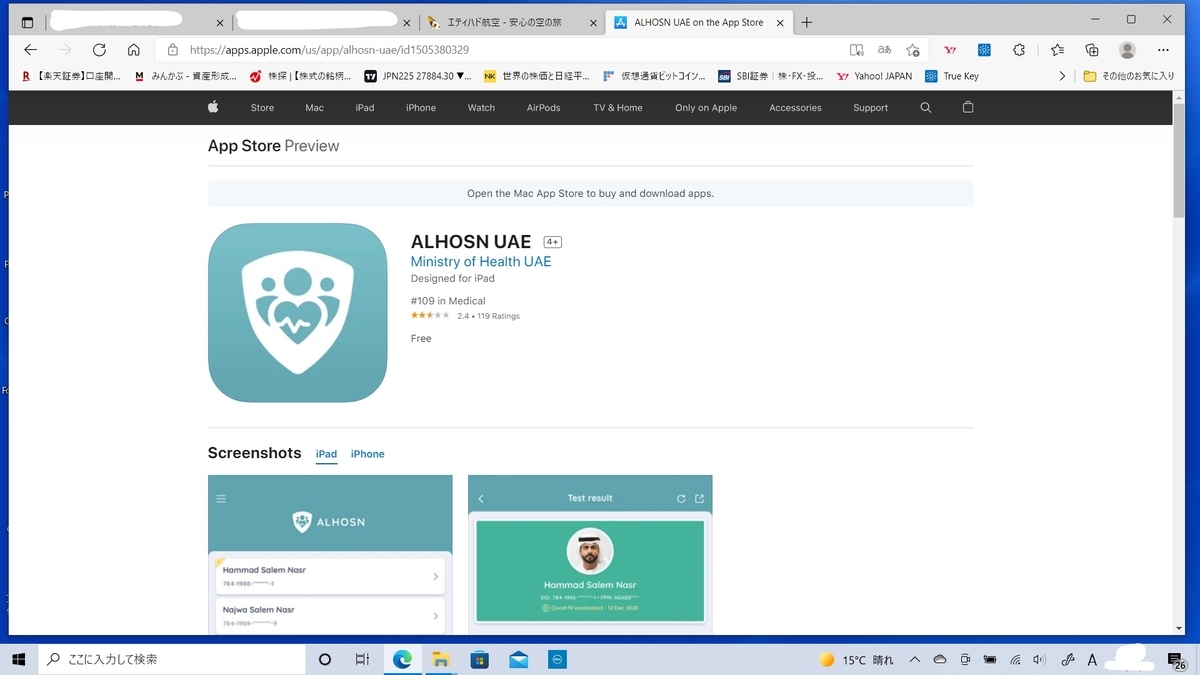
Task: Open Microsoft Edge from taskbar
Action: coord(402,659)
